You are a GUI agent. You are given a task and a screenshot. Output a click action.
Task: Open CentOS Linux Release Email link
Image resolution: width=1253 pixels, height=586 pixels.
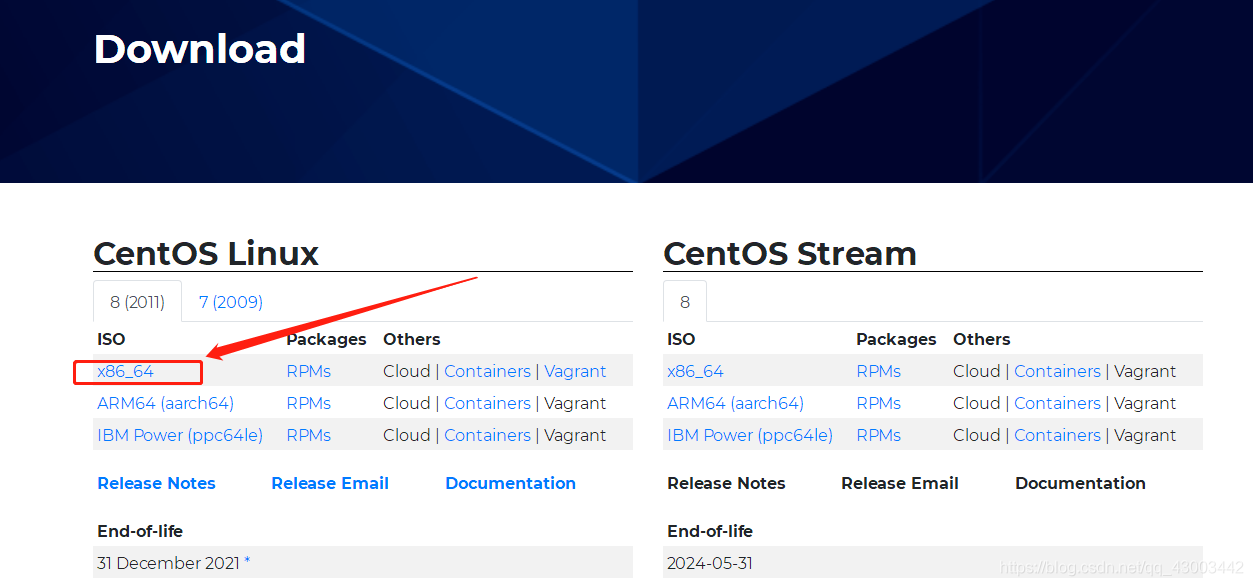(330, 483)
